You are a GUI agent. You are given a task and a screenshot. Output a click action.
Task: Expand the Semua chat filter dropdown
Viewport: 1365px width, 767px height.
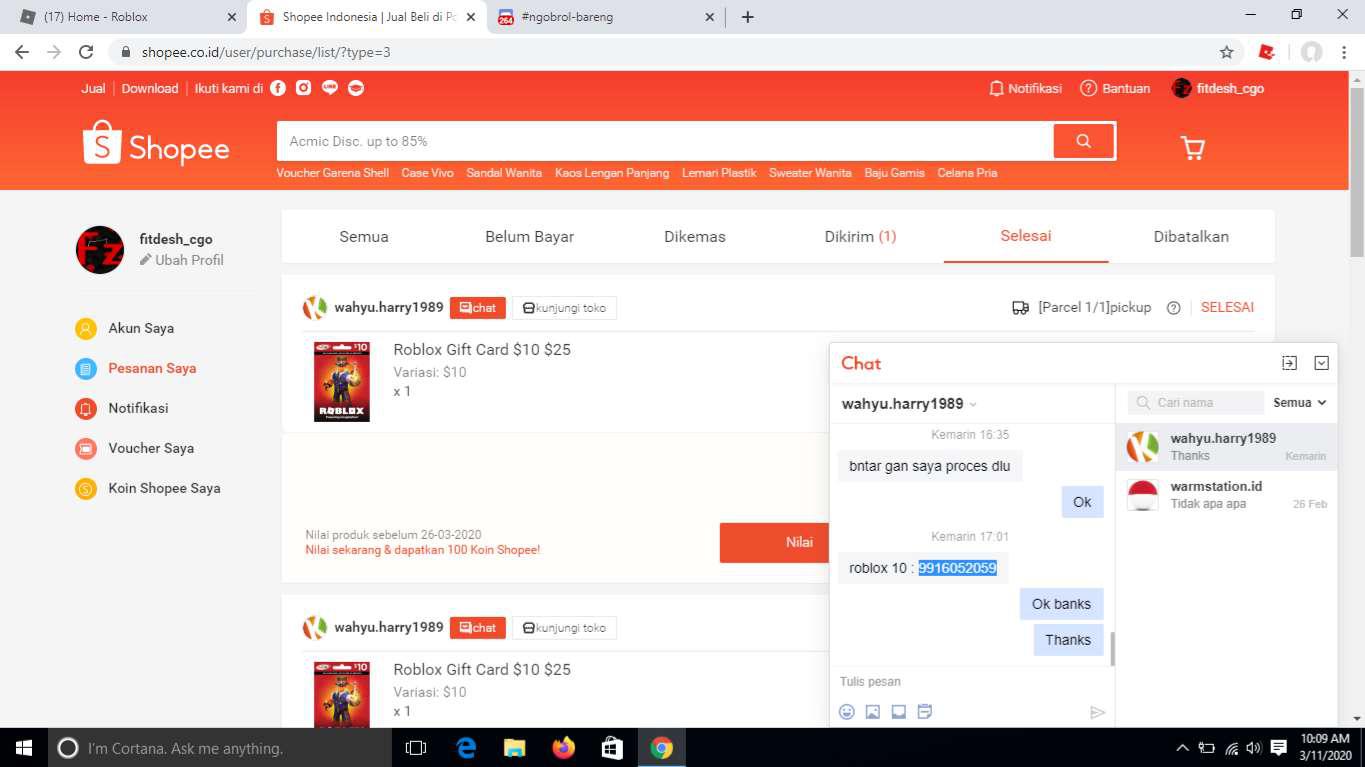point(1300,402)
